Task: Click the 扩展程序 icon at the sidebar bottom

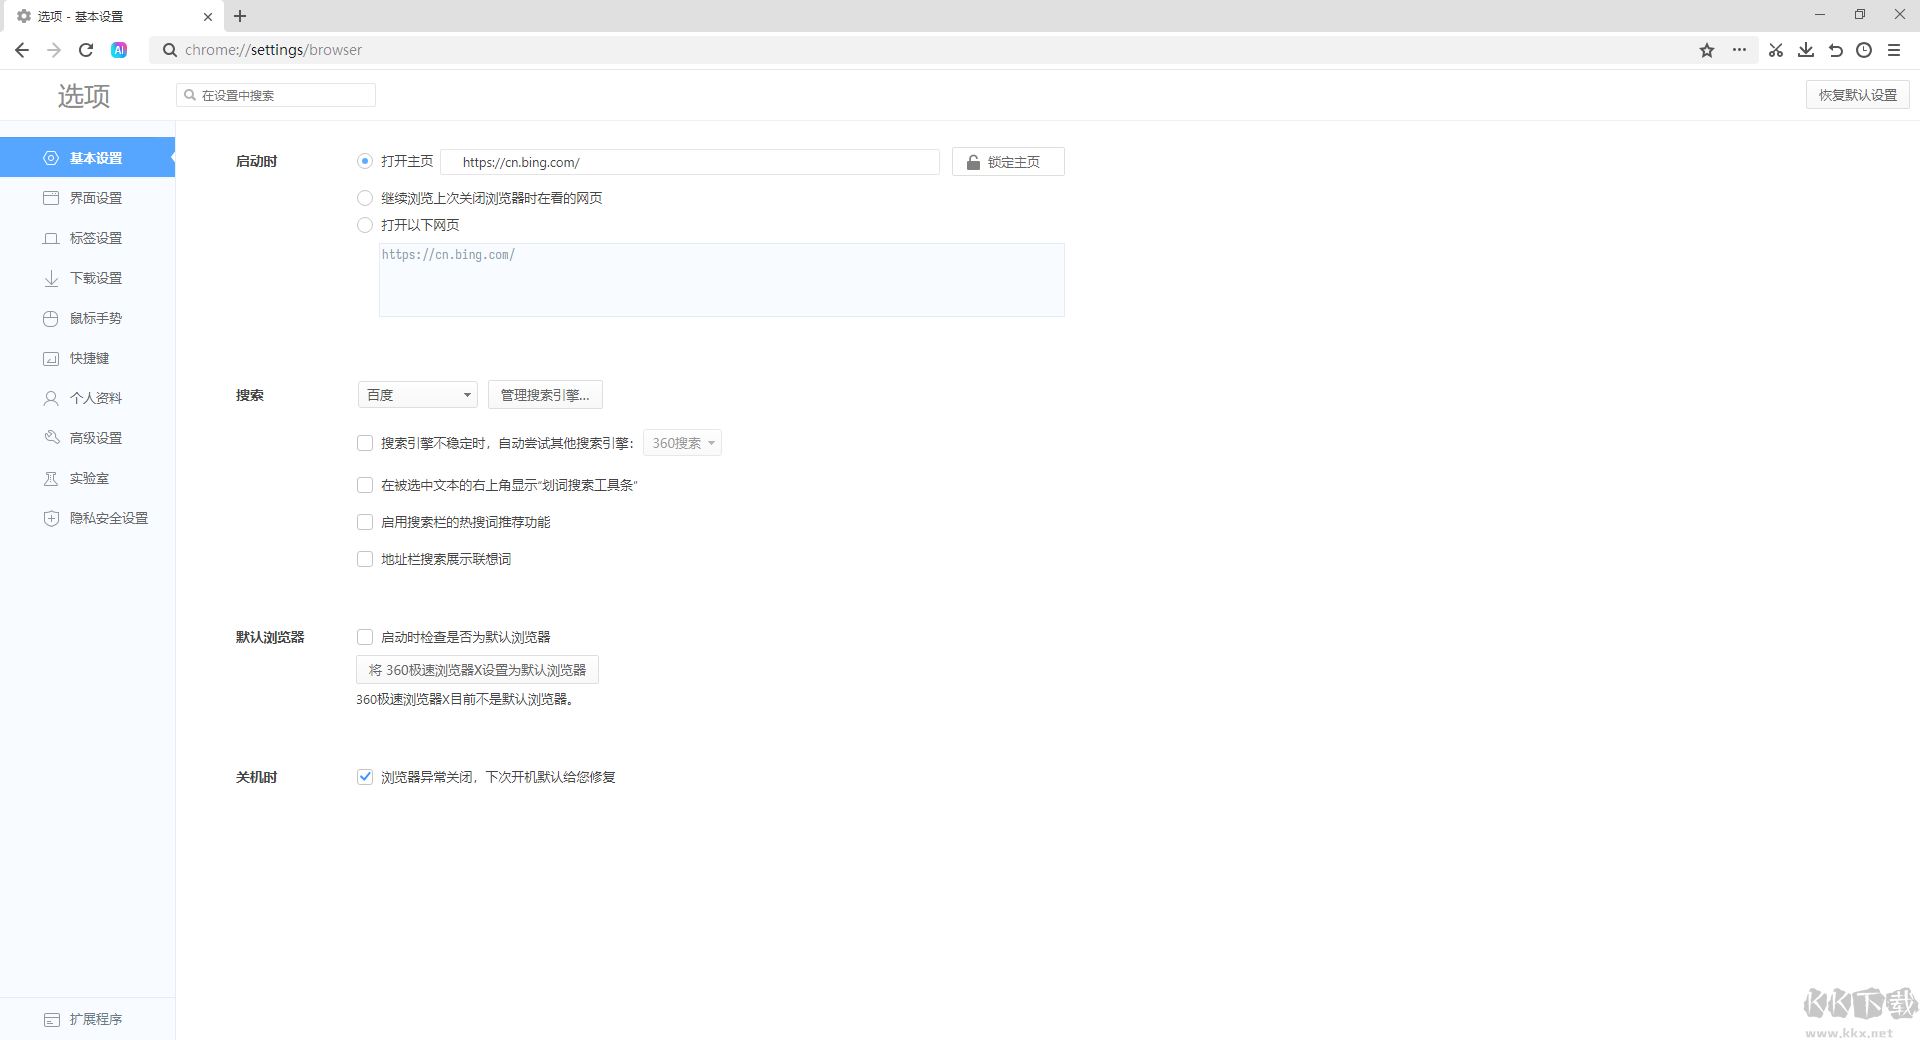Action: pyautogui.click(x=52, y=1019)
